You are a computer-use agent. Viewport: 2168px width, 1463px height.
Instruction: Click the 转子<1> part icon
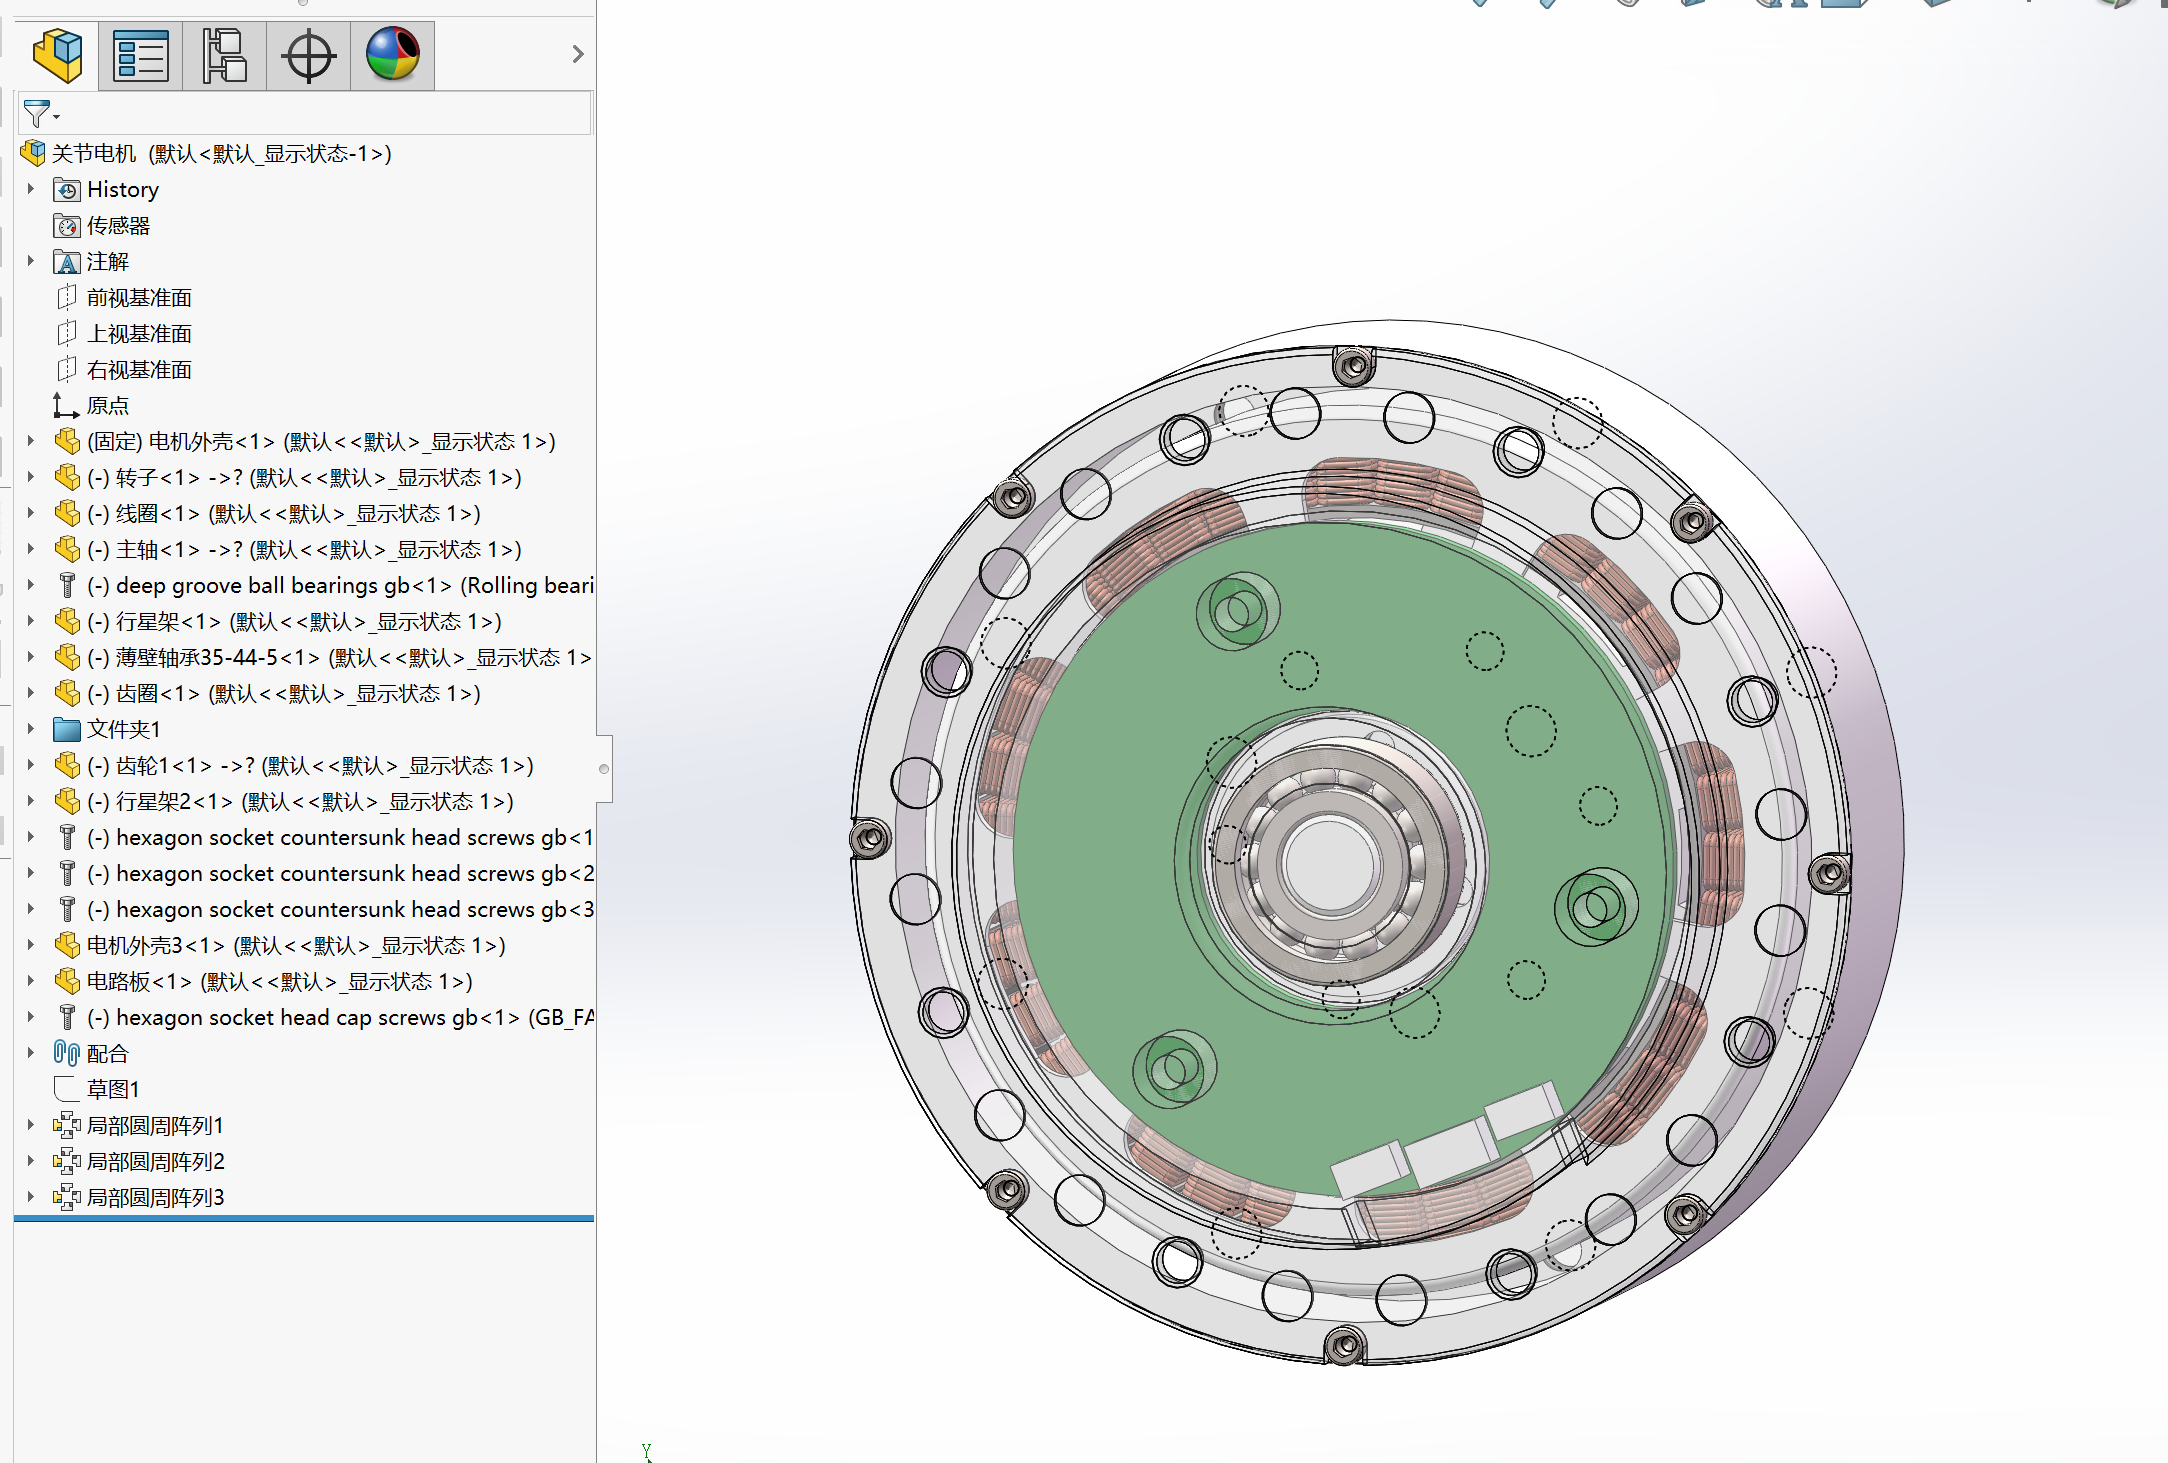click(x=67, y=477)
